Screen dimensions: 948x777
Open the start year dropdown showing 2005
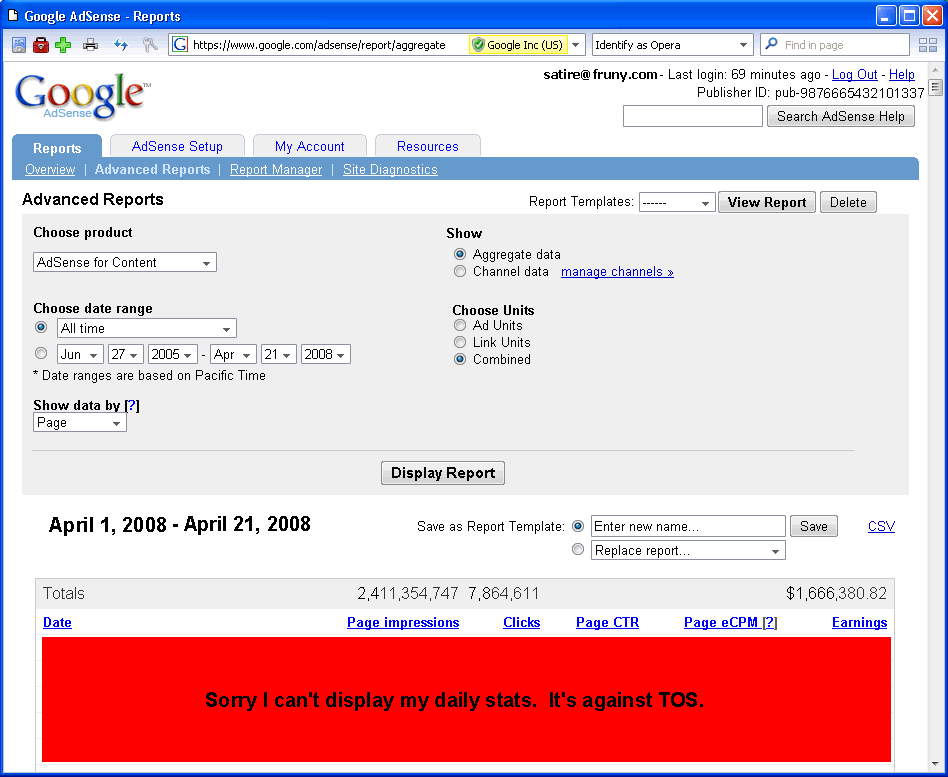pos(173,354)
